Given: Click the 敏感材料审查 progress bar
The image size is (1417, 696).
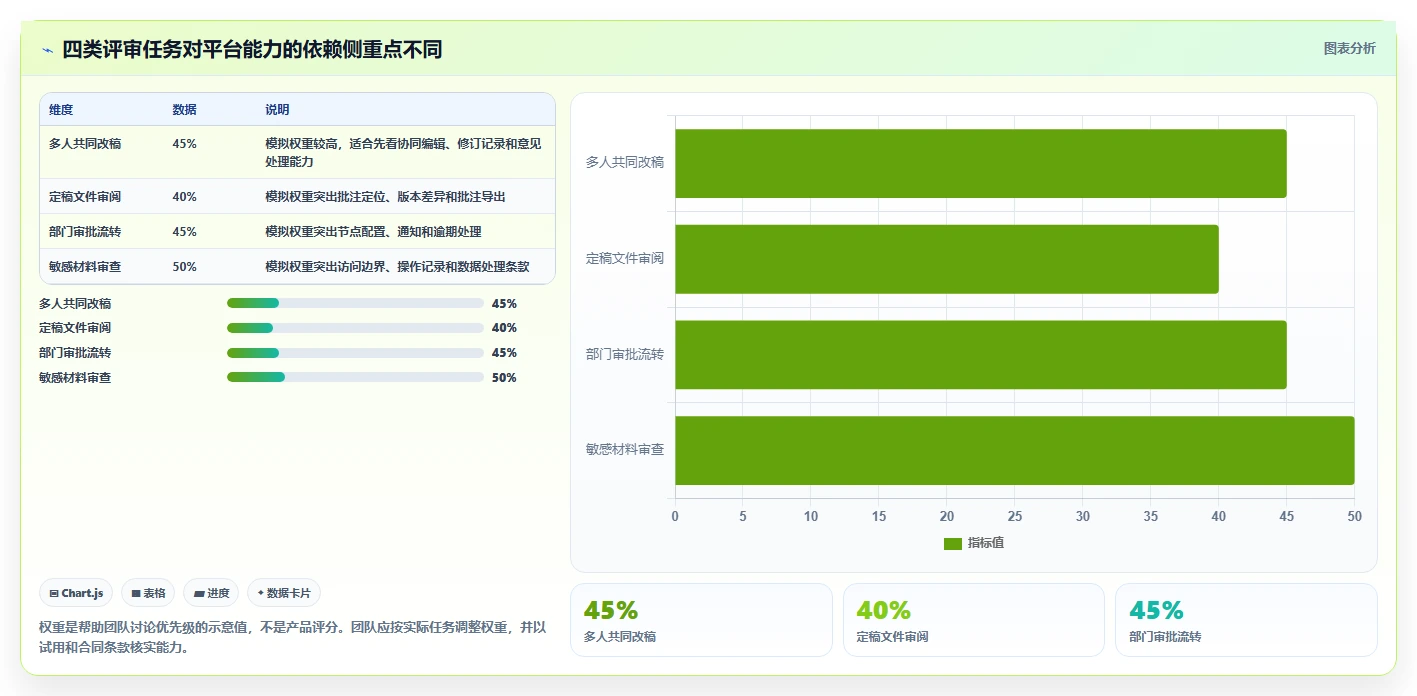Looking at the screenshot, I should [355, 377].
